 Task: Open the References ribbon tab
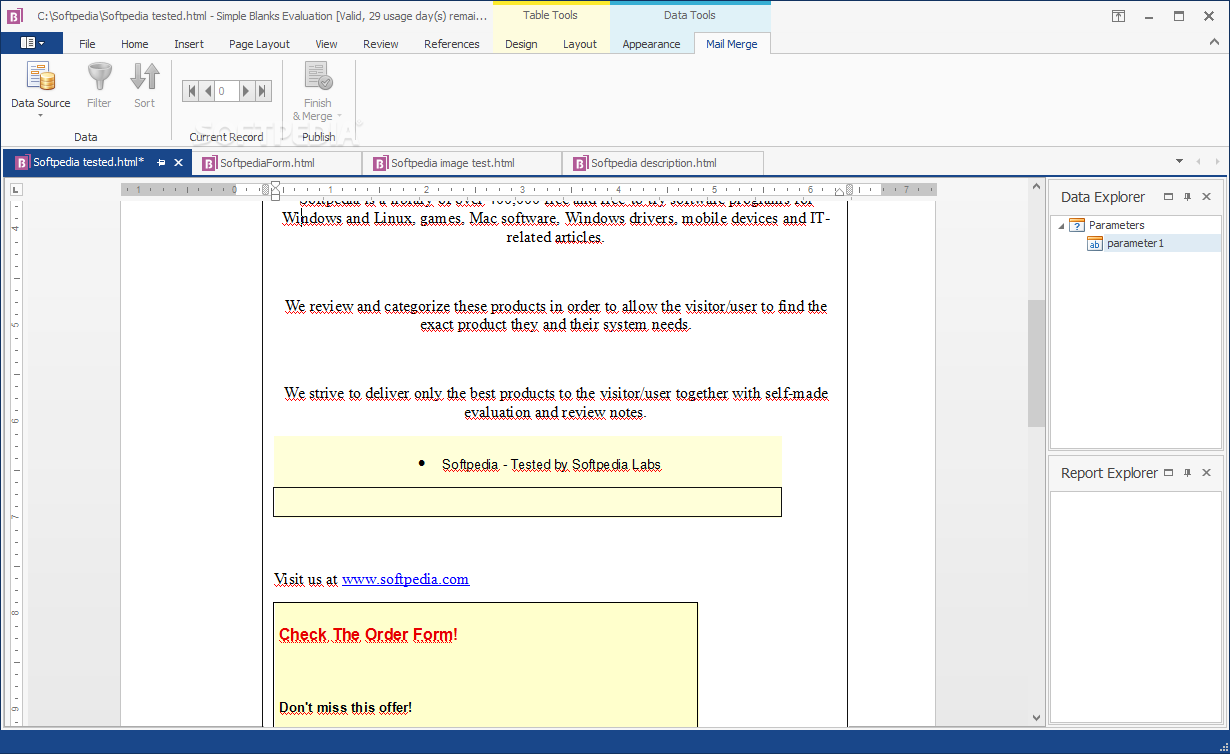click(452, 44)
